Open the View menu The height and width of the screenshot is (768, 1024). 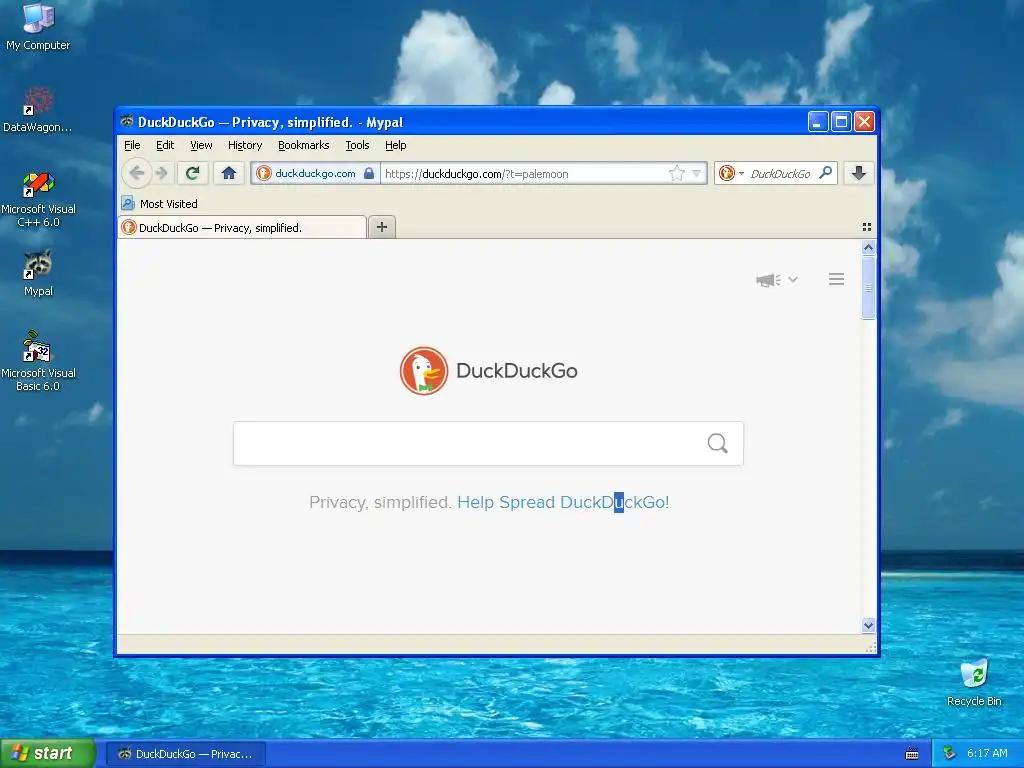(x=201, y=145)
